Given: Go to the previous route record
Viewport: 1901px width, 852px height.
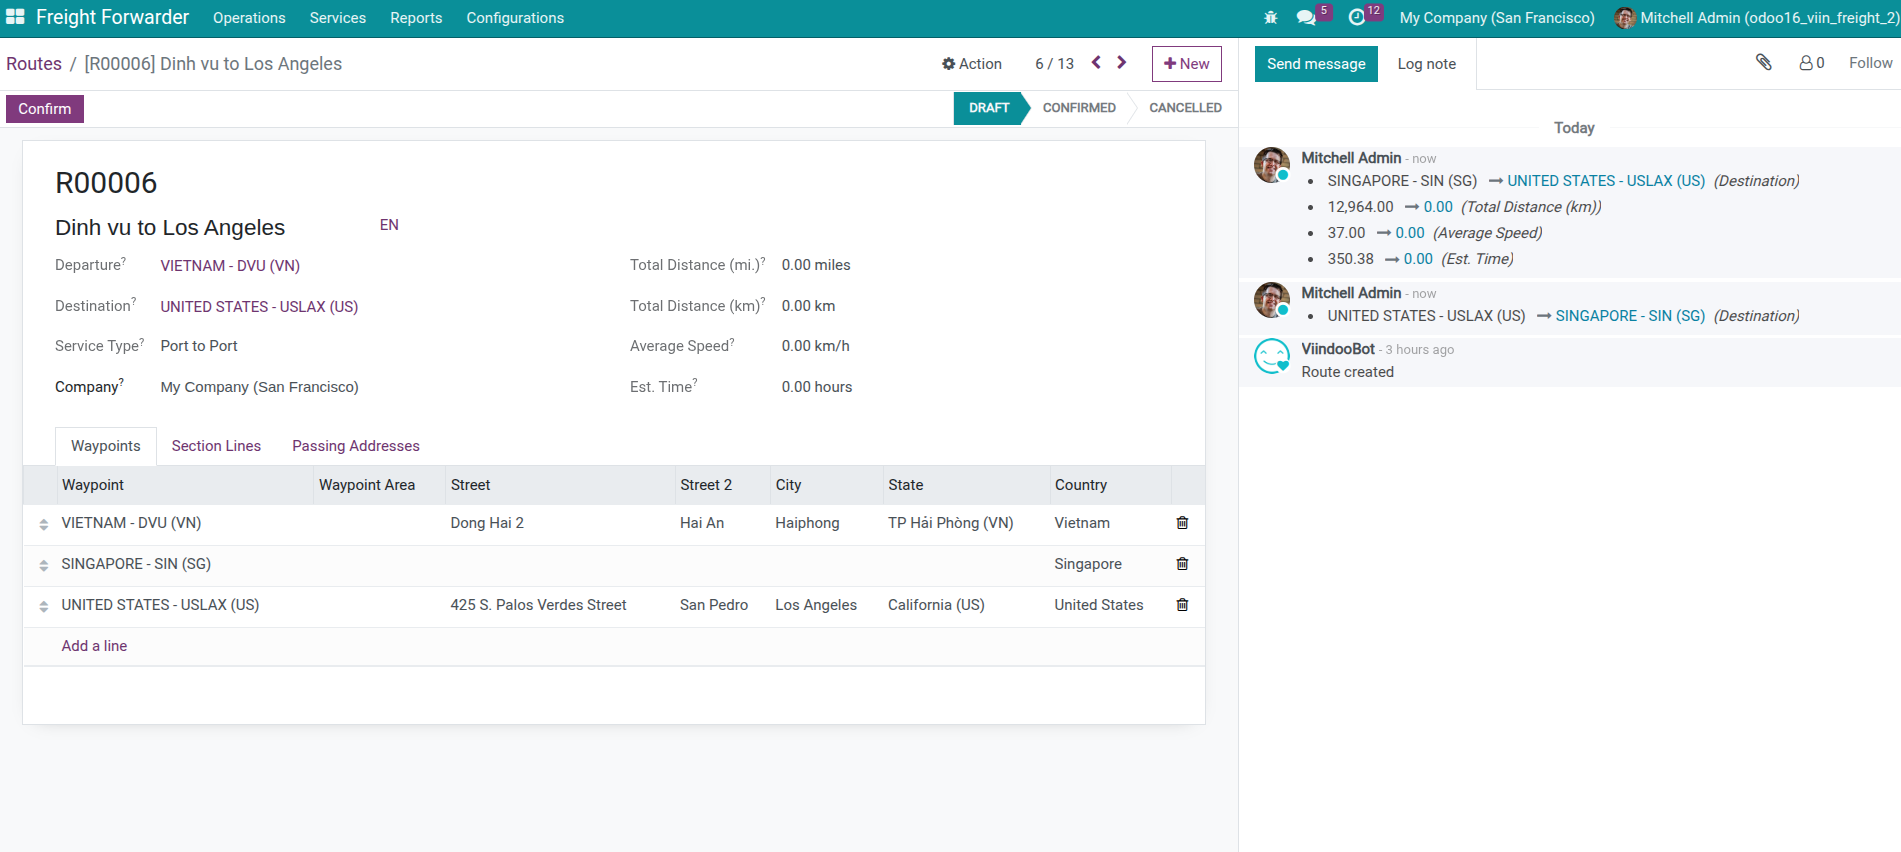Looking at the screenshot, I should (x=1096, y=63).
